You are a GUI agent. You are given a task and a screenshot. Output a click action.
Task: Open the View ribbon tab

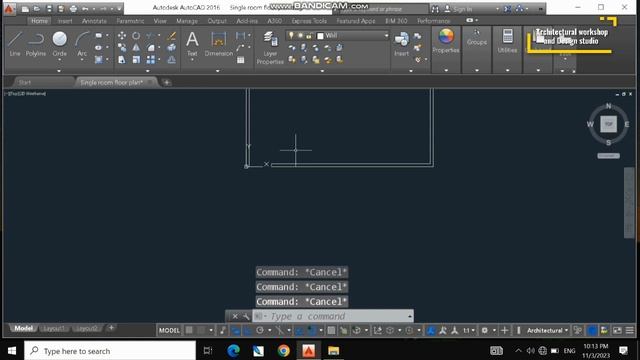click(x=160, y=21)
